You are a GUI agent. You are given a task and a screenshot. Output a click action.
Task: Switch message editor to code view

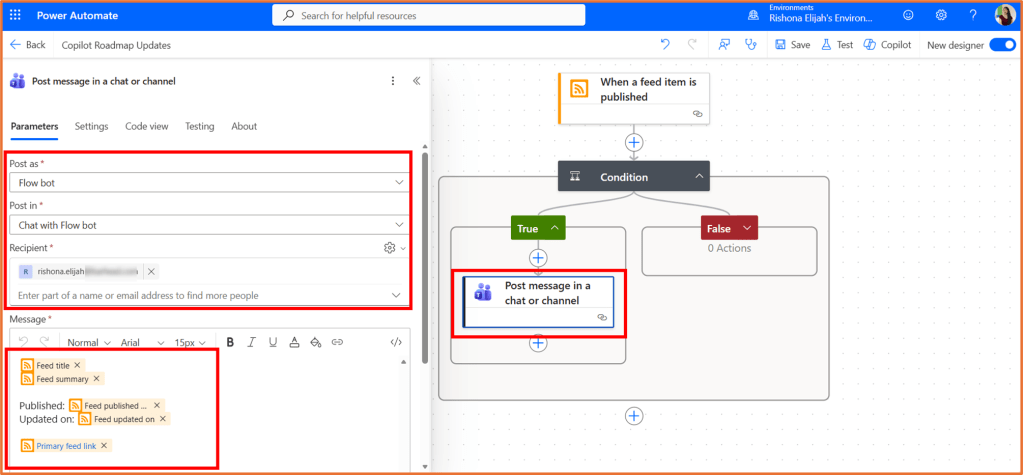[395, 342]
